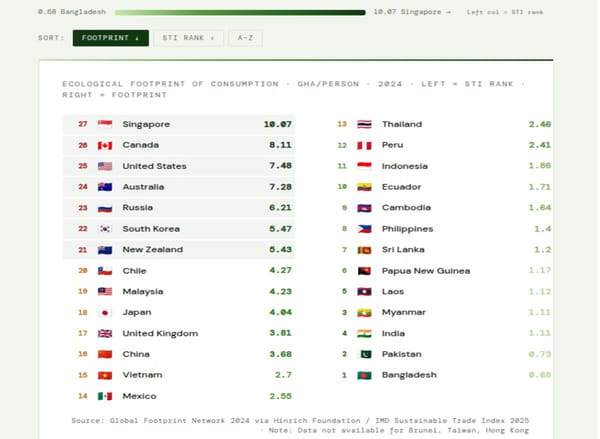Select the Mexico country name
This screenshot has width=600, height=439.
pyautogui.click(x=139, y=396)
